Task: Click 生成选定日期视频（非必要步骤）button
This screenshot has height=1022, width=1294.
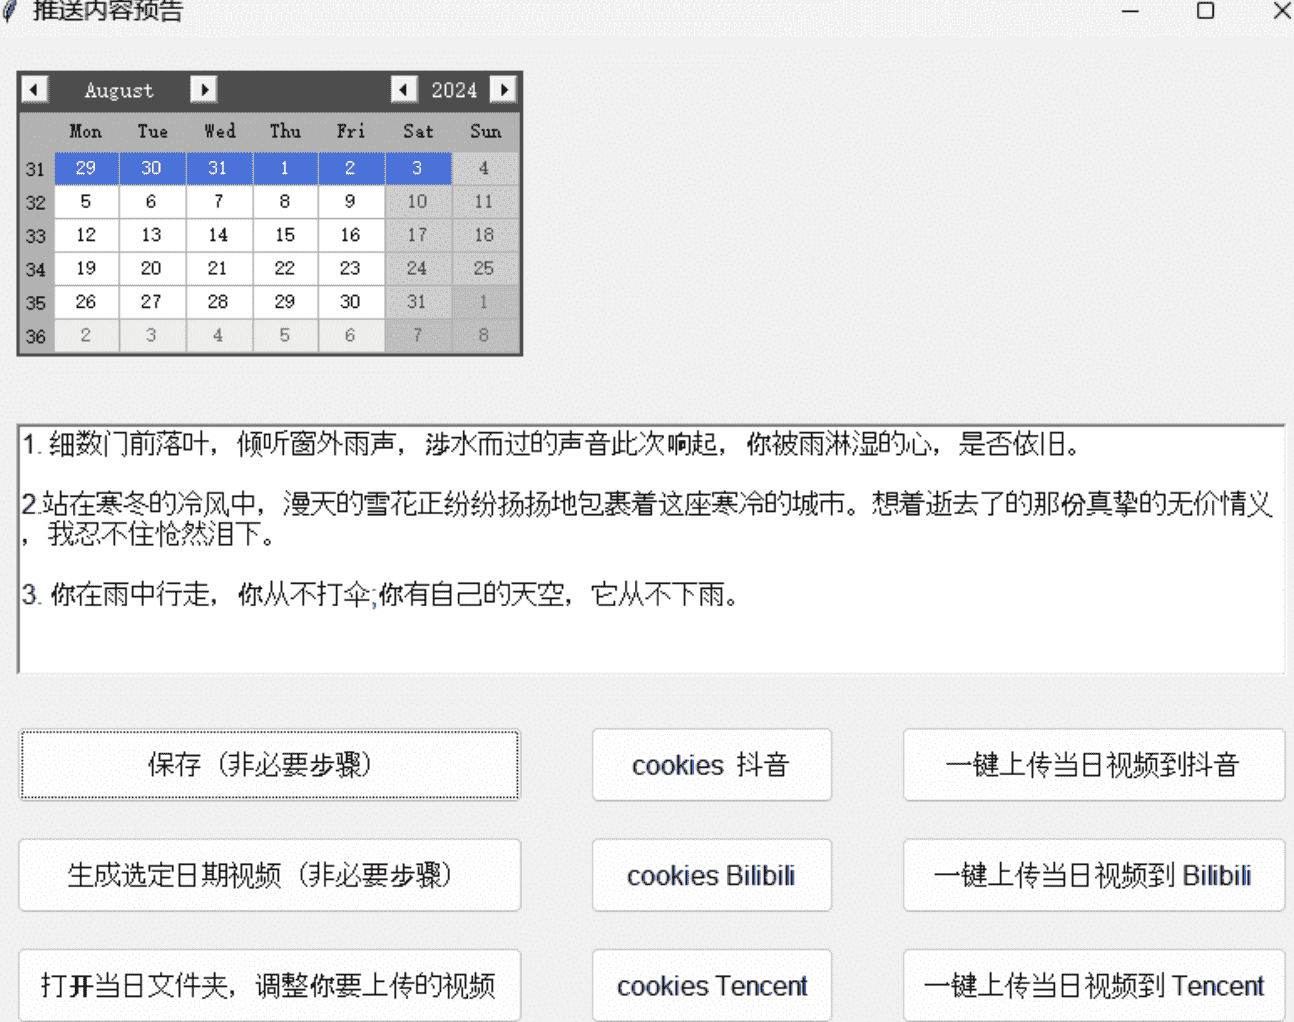Action: tap(269, 875)
